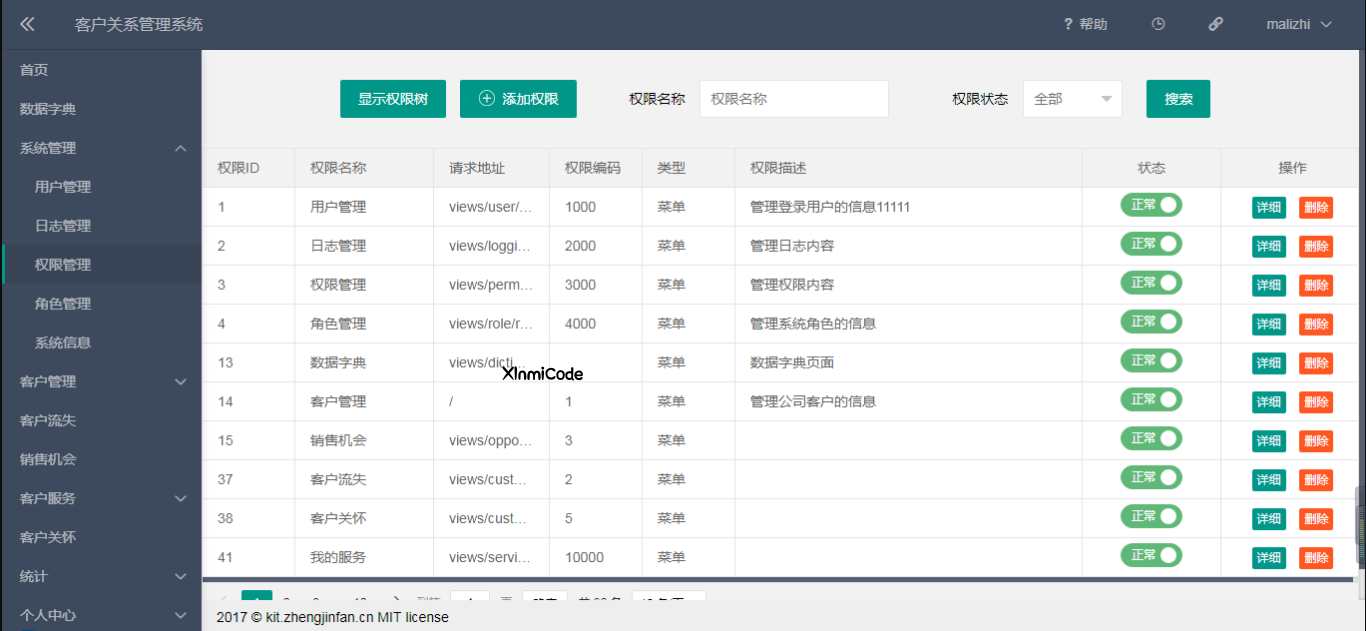Click the delete icon for 客户流失 row
The width and height of the screenshot is (1366, 631).
(x=1315, y=480)
